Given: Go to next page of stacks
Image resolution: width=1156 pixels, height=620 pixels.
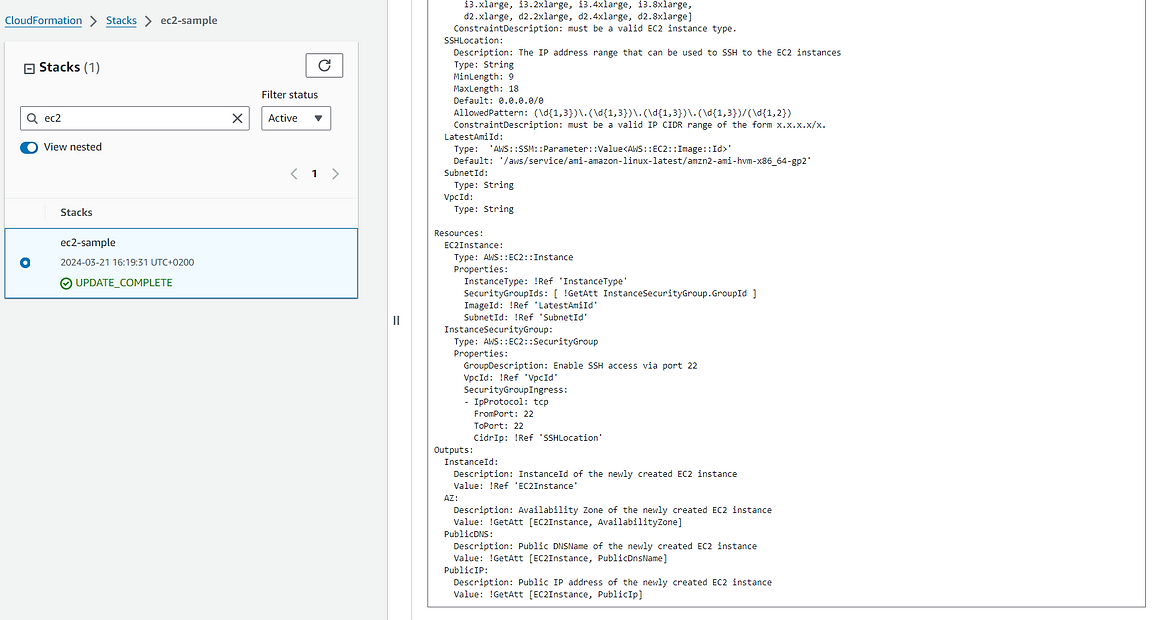Looking at the screenshot, I should tap(335, 174).
